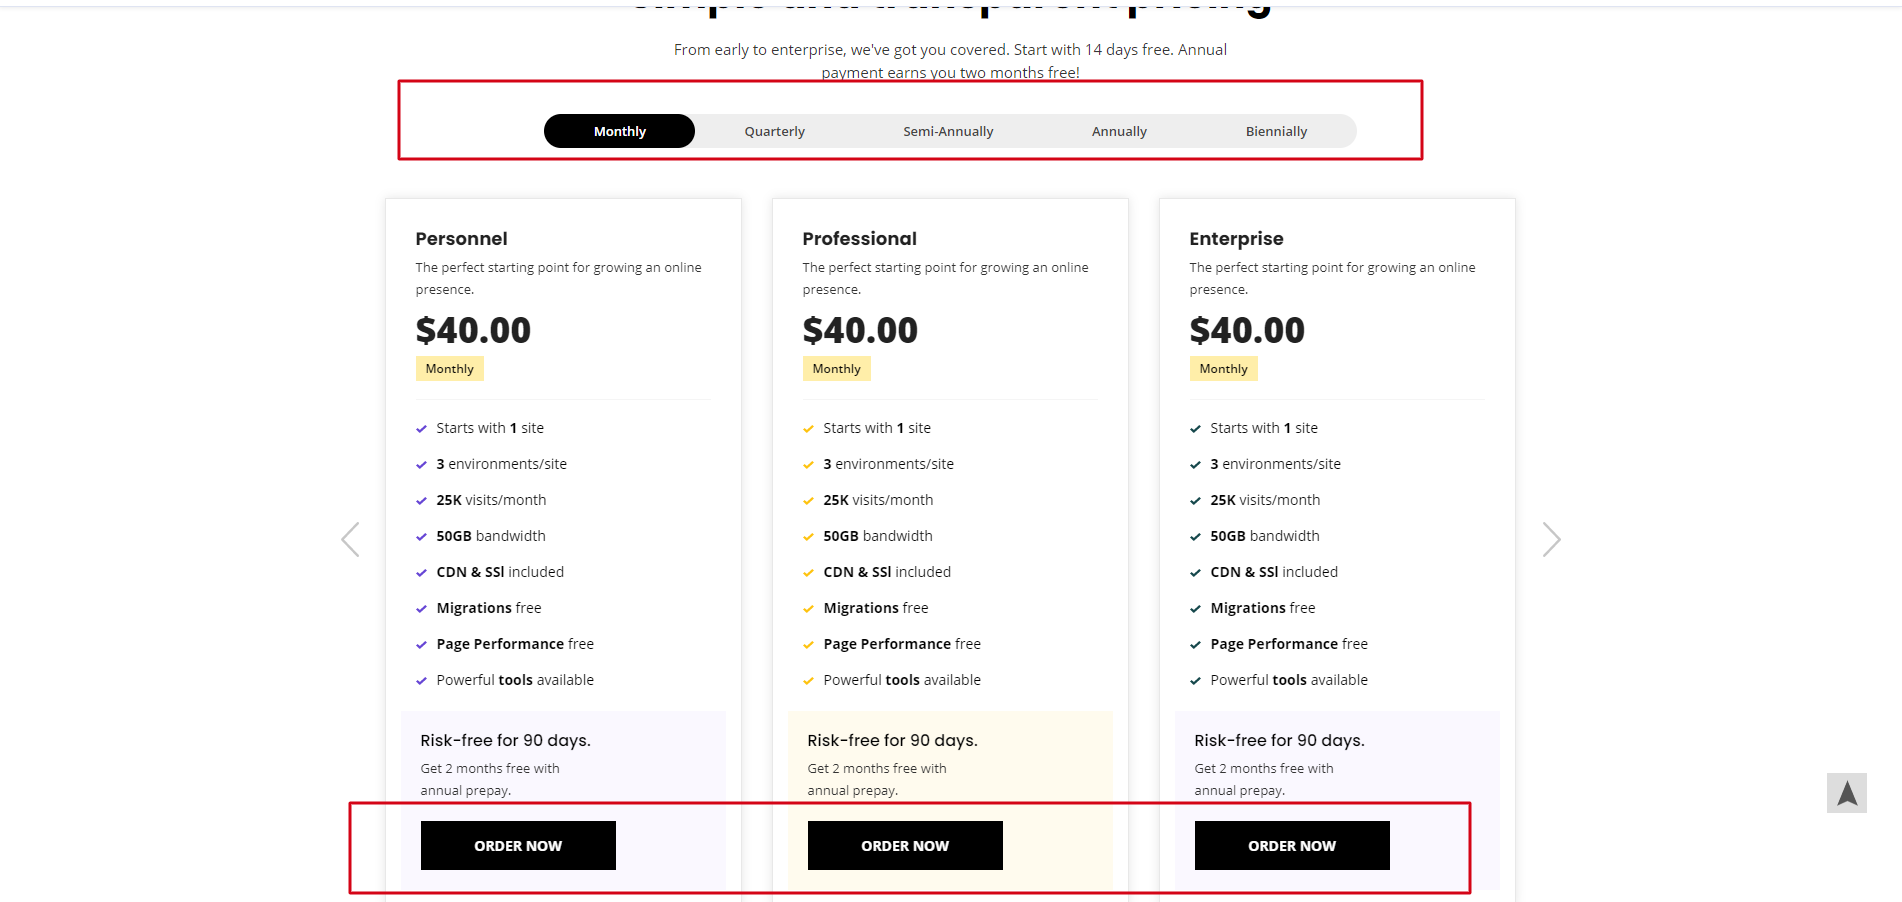Click the yellow Monthly badge under Personnel price
Screen dimensions: 1902x902
449,369
